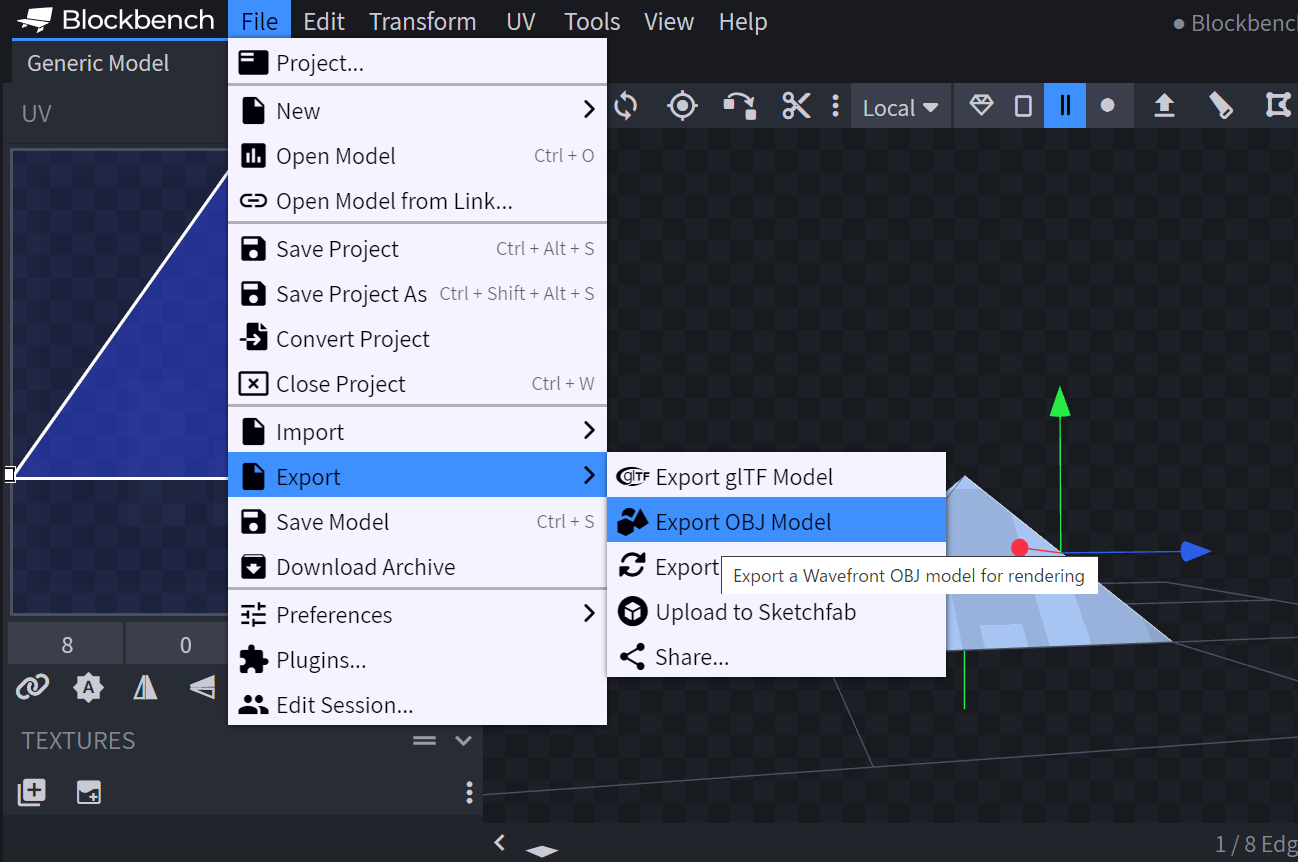The height and width of the screenshot is (862, 1298).
Task: Click the mirror UV horizontally icon
Action: coord(145,687)
